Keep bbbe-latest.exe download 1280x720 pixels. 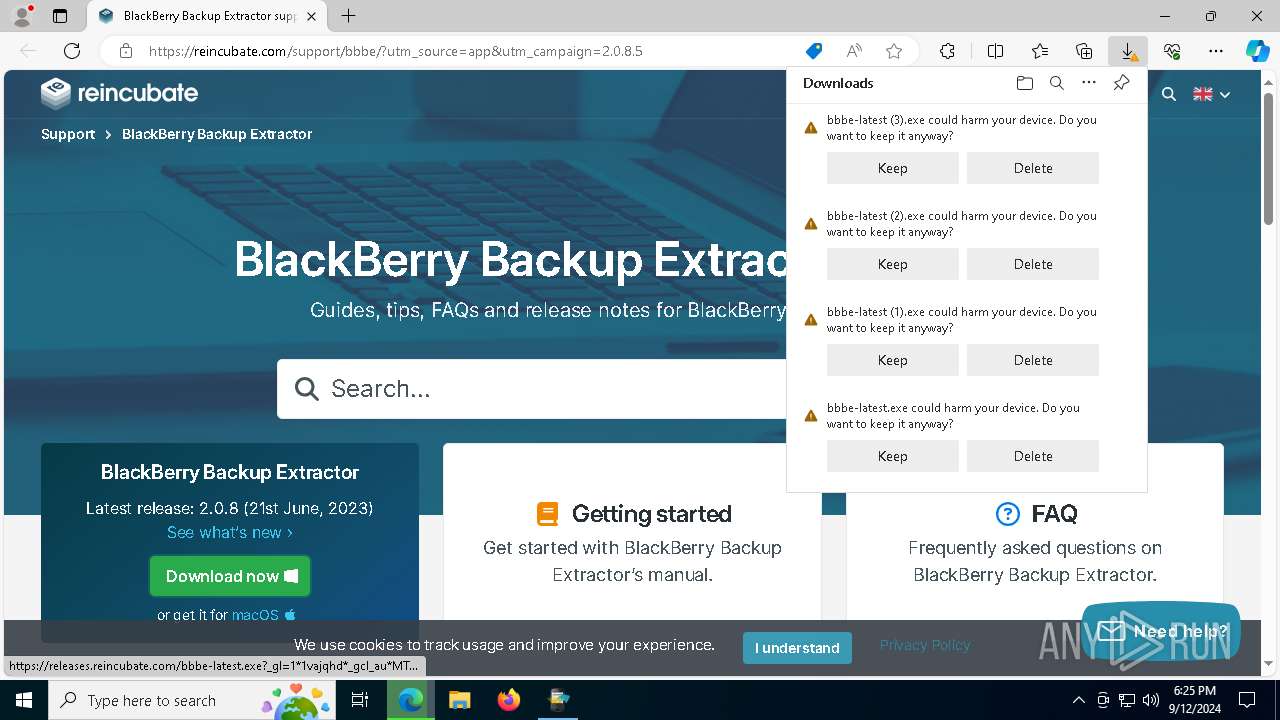tap(893, 456)
